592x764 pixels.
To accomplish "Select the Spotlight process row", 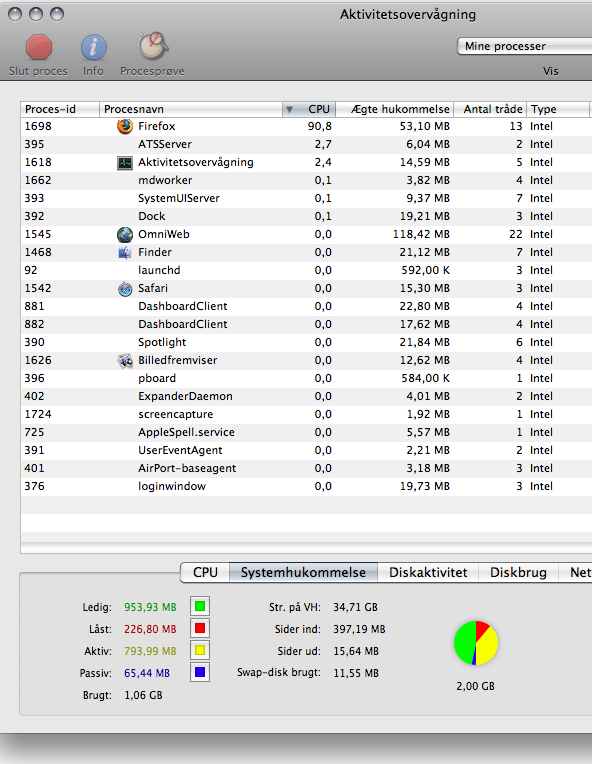I will tap(306, 343).
